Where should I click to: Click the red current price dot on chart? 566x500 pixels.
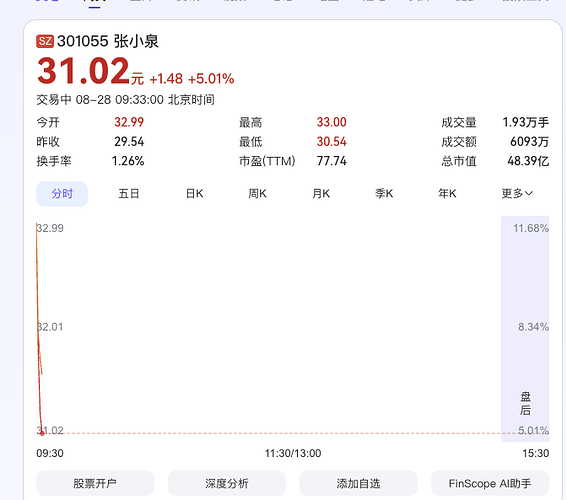click(x=42, y=433)
